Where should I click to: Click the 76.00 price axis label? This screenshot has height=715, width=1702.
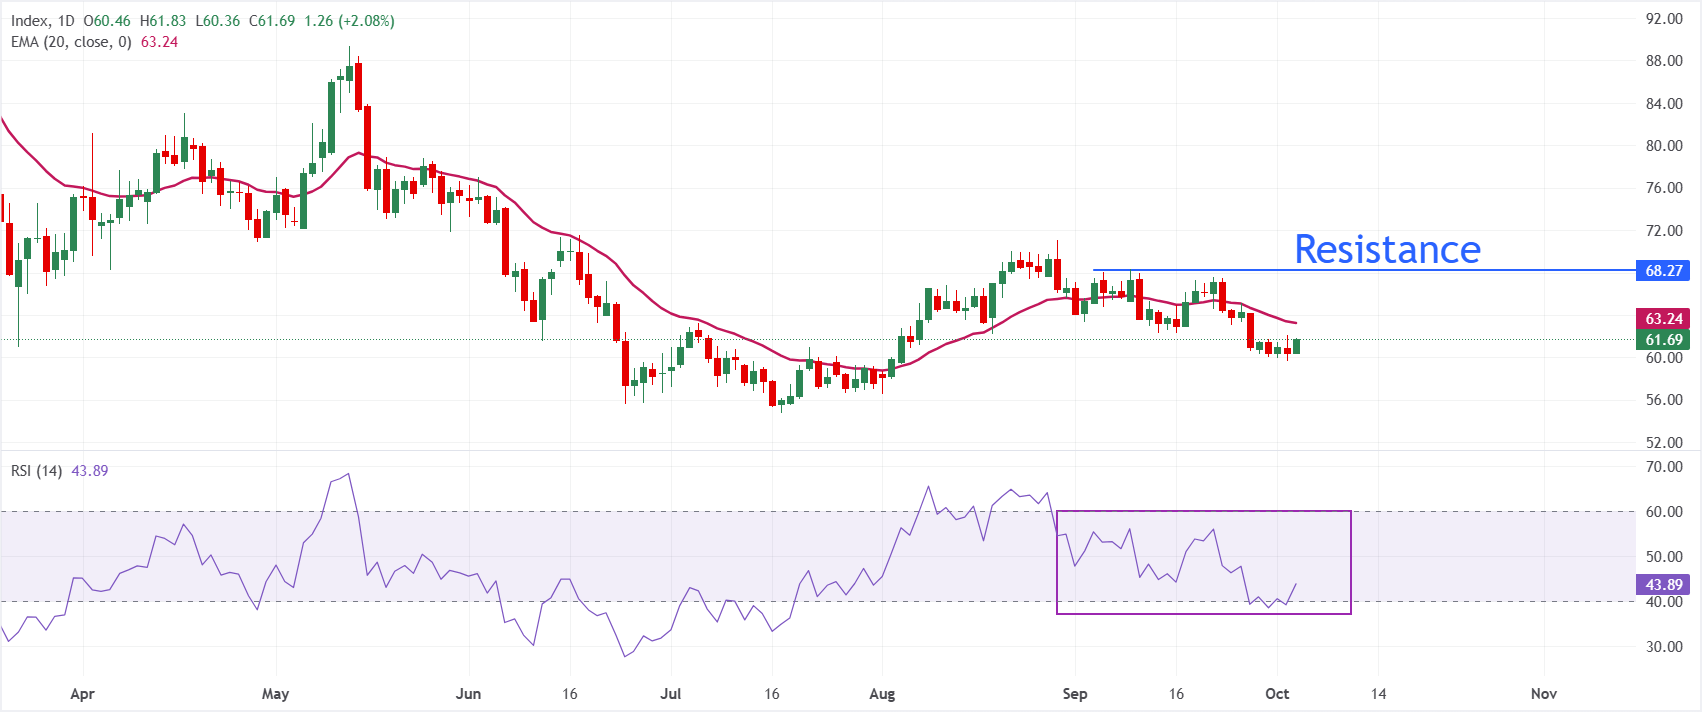tap(1664, 188)
